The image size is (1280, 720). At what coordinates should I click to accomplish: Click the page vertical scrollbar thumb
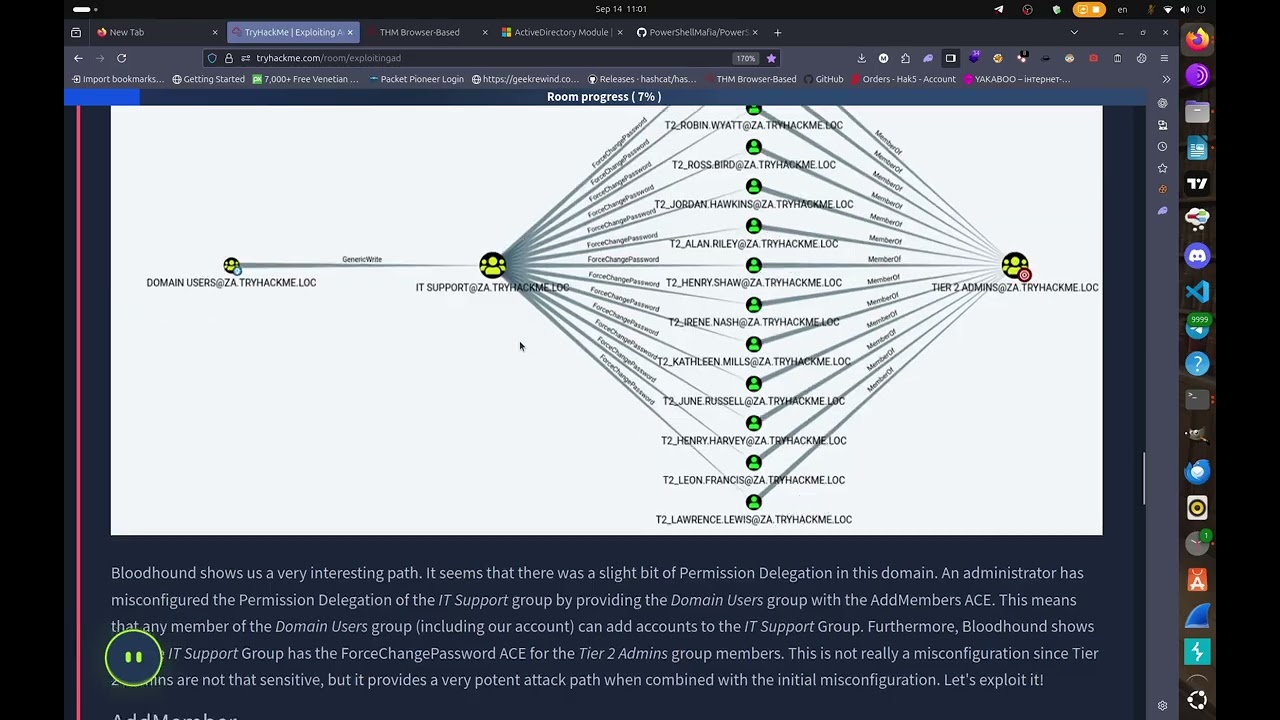click(1145, 479)
